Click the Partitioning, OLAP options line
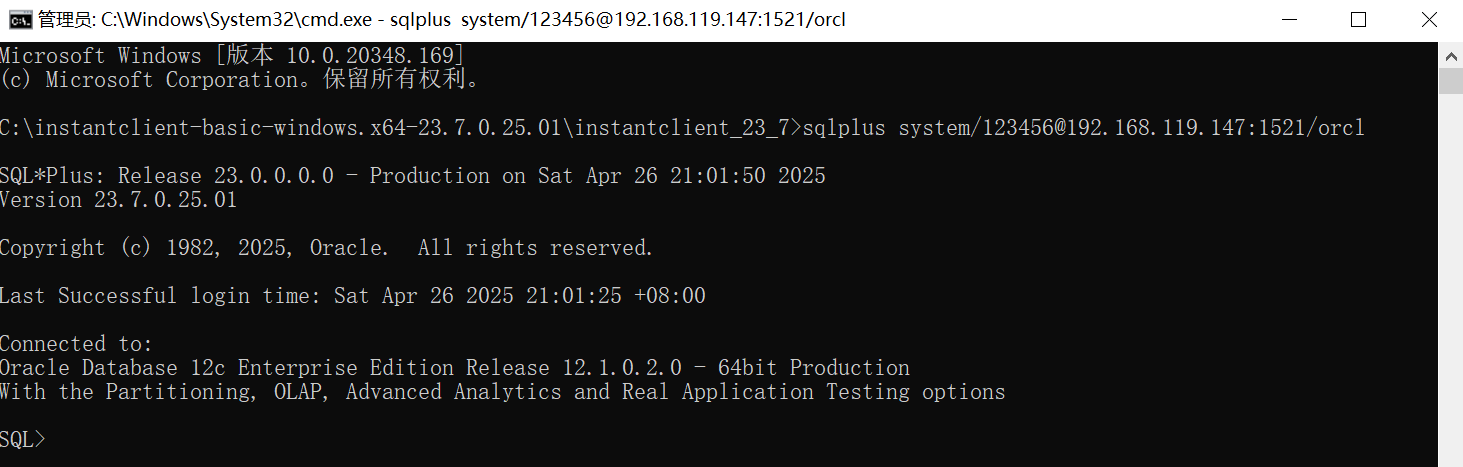The image size is (1463, 467). [503, 392]
